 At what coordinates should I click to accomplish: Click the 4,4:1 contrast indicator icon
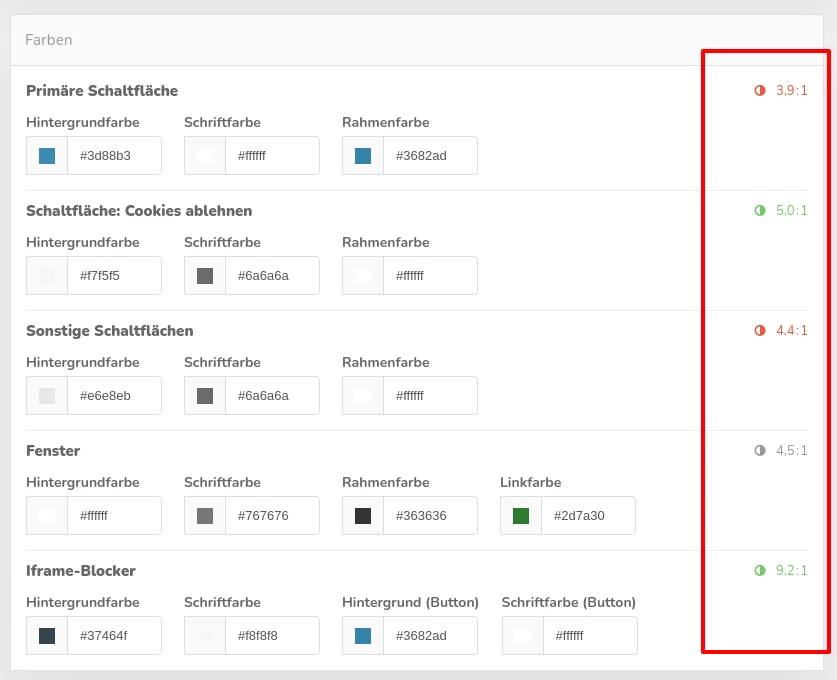tap(760, 331)
